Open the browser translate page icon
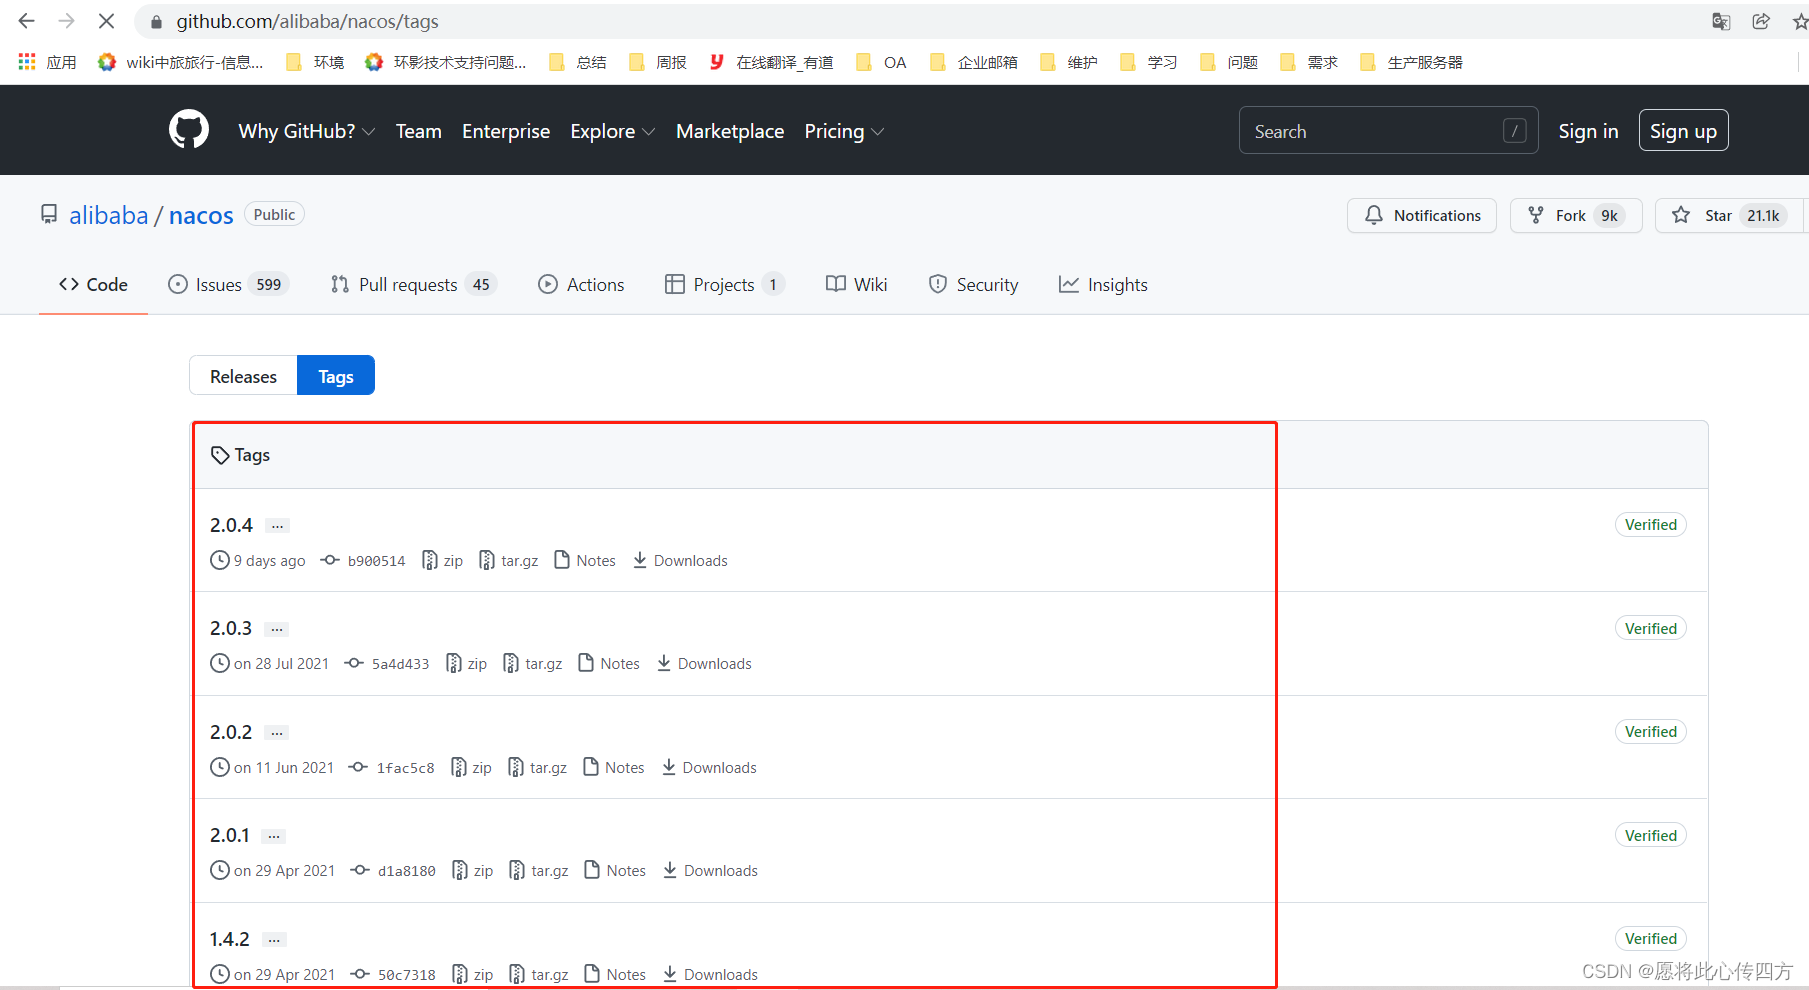The image size is (1809, 990). pyautogui.click(x=1721, y=21)
